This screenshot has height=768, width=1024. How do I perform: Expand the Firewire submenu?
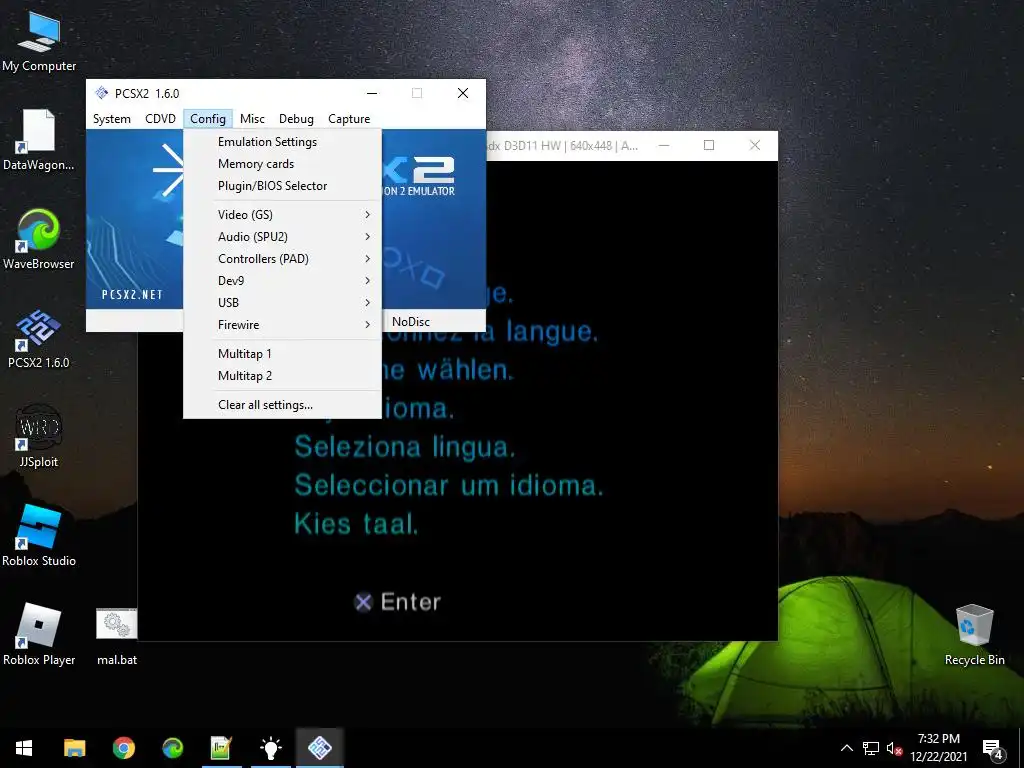[x=282, y=325]
